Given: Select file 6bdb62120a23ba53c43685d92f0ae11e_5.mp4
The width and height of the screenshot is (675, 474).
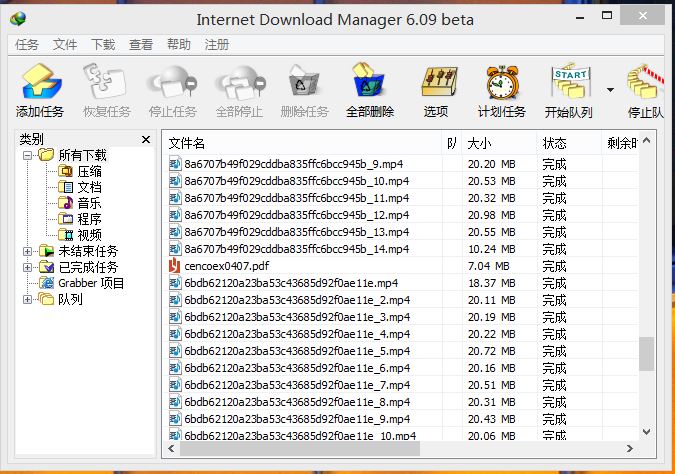Looking at the screenshot, I should click(297, 351).
